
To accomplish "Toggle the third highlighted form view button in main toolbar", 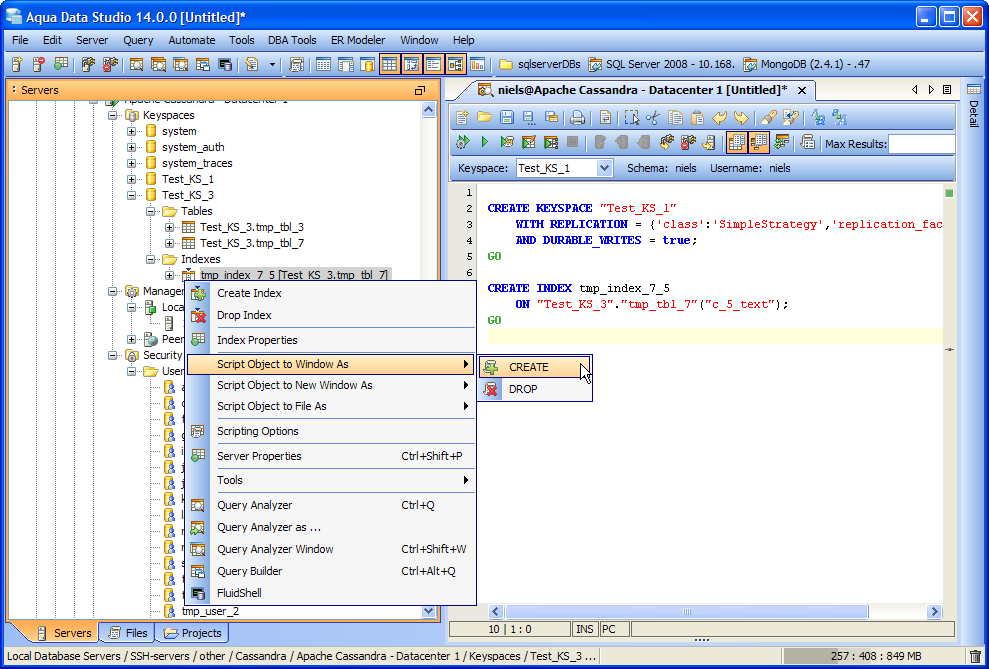I will pyautogui.click(x=433, y=64).
